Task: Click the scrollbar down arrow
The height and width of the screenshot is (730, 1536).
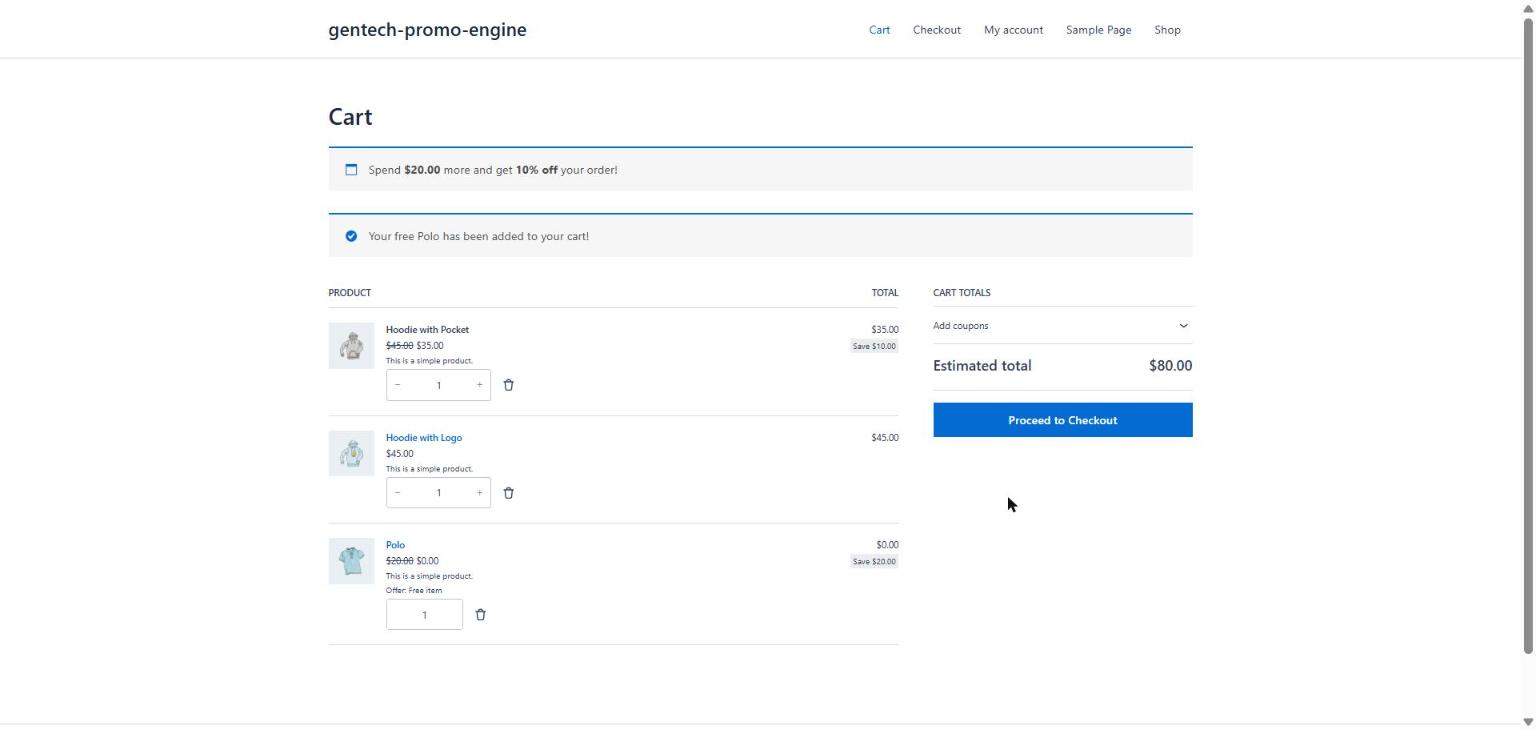Action: point(1528,722)
